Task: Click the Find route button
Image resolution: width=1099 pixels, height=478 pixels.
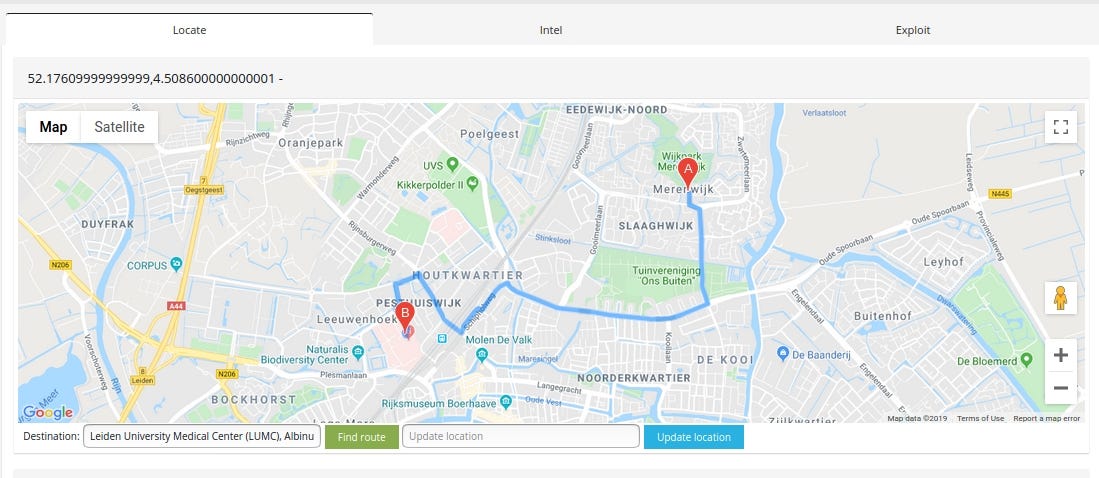Action: coord(362,437)
